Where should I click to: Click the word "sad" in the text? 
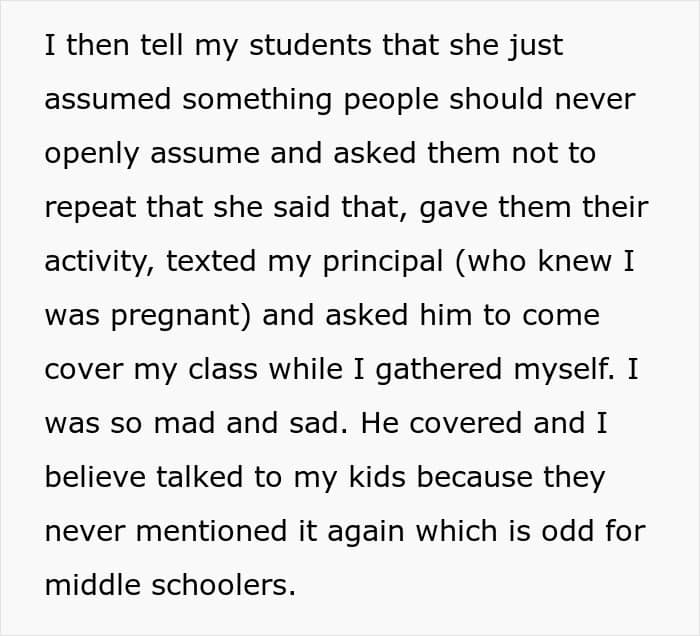point(304,424)
